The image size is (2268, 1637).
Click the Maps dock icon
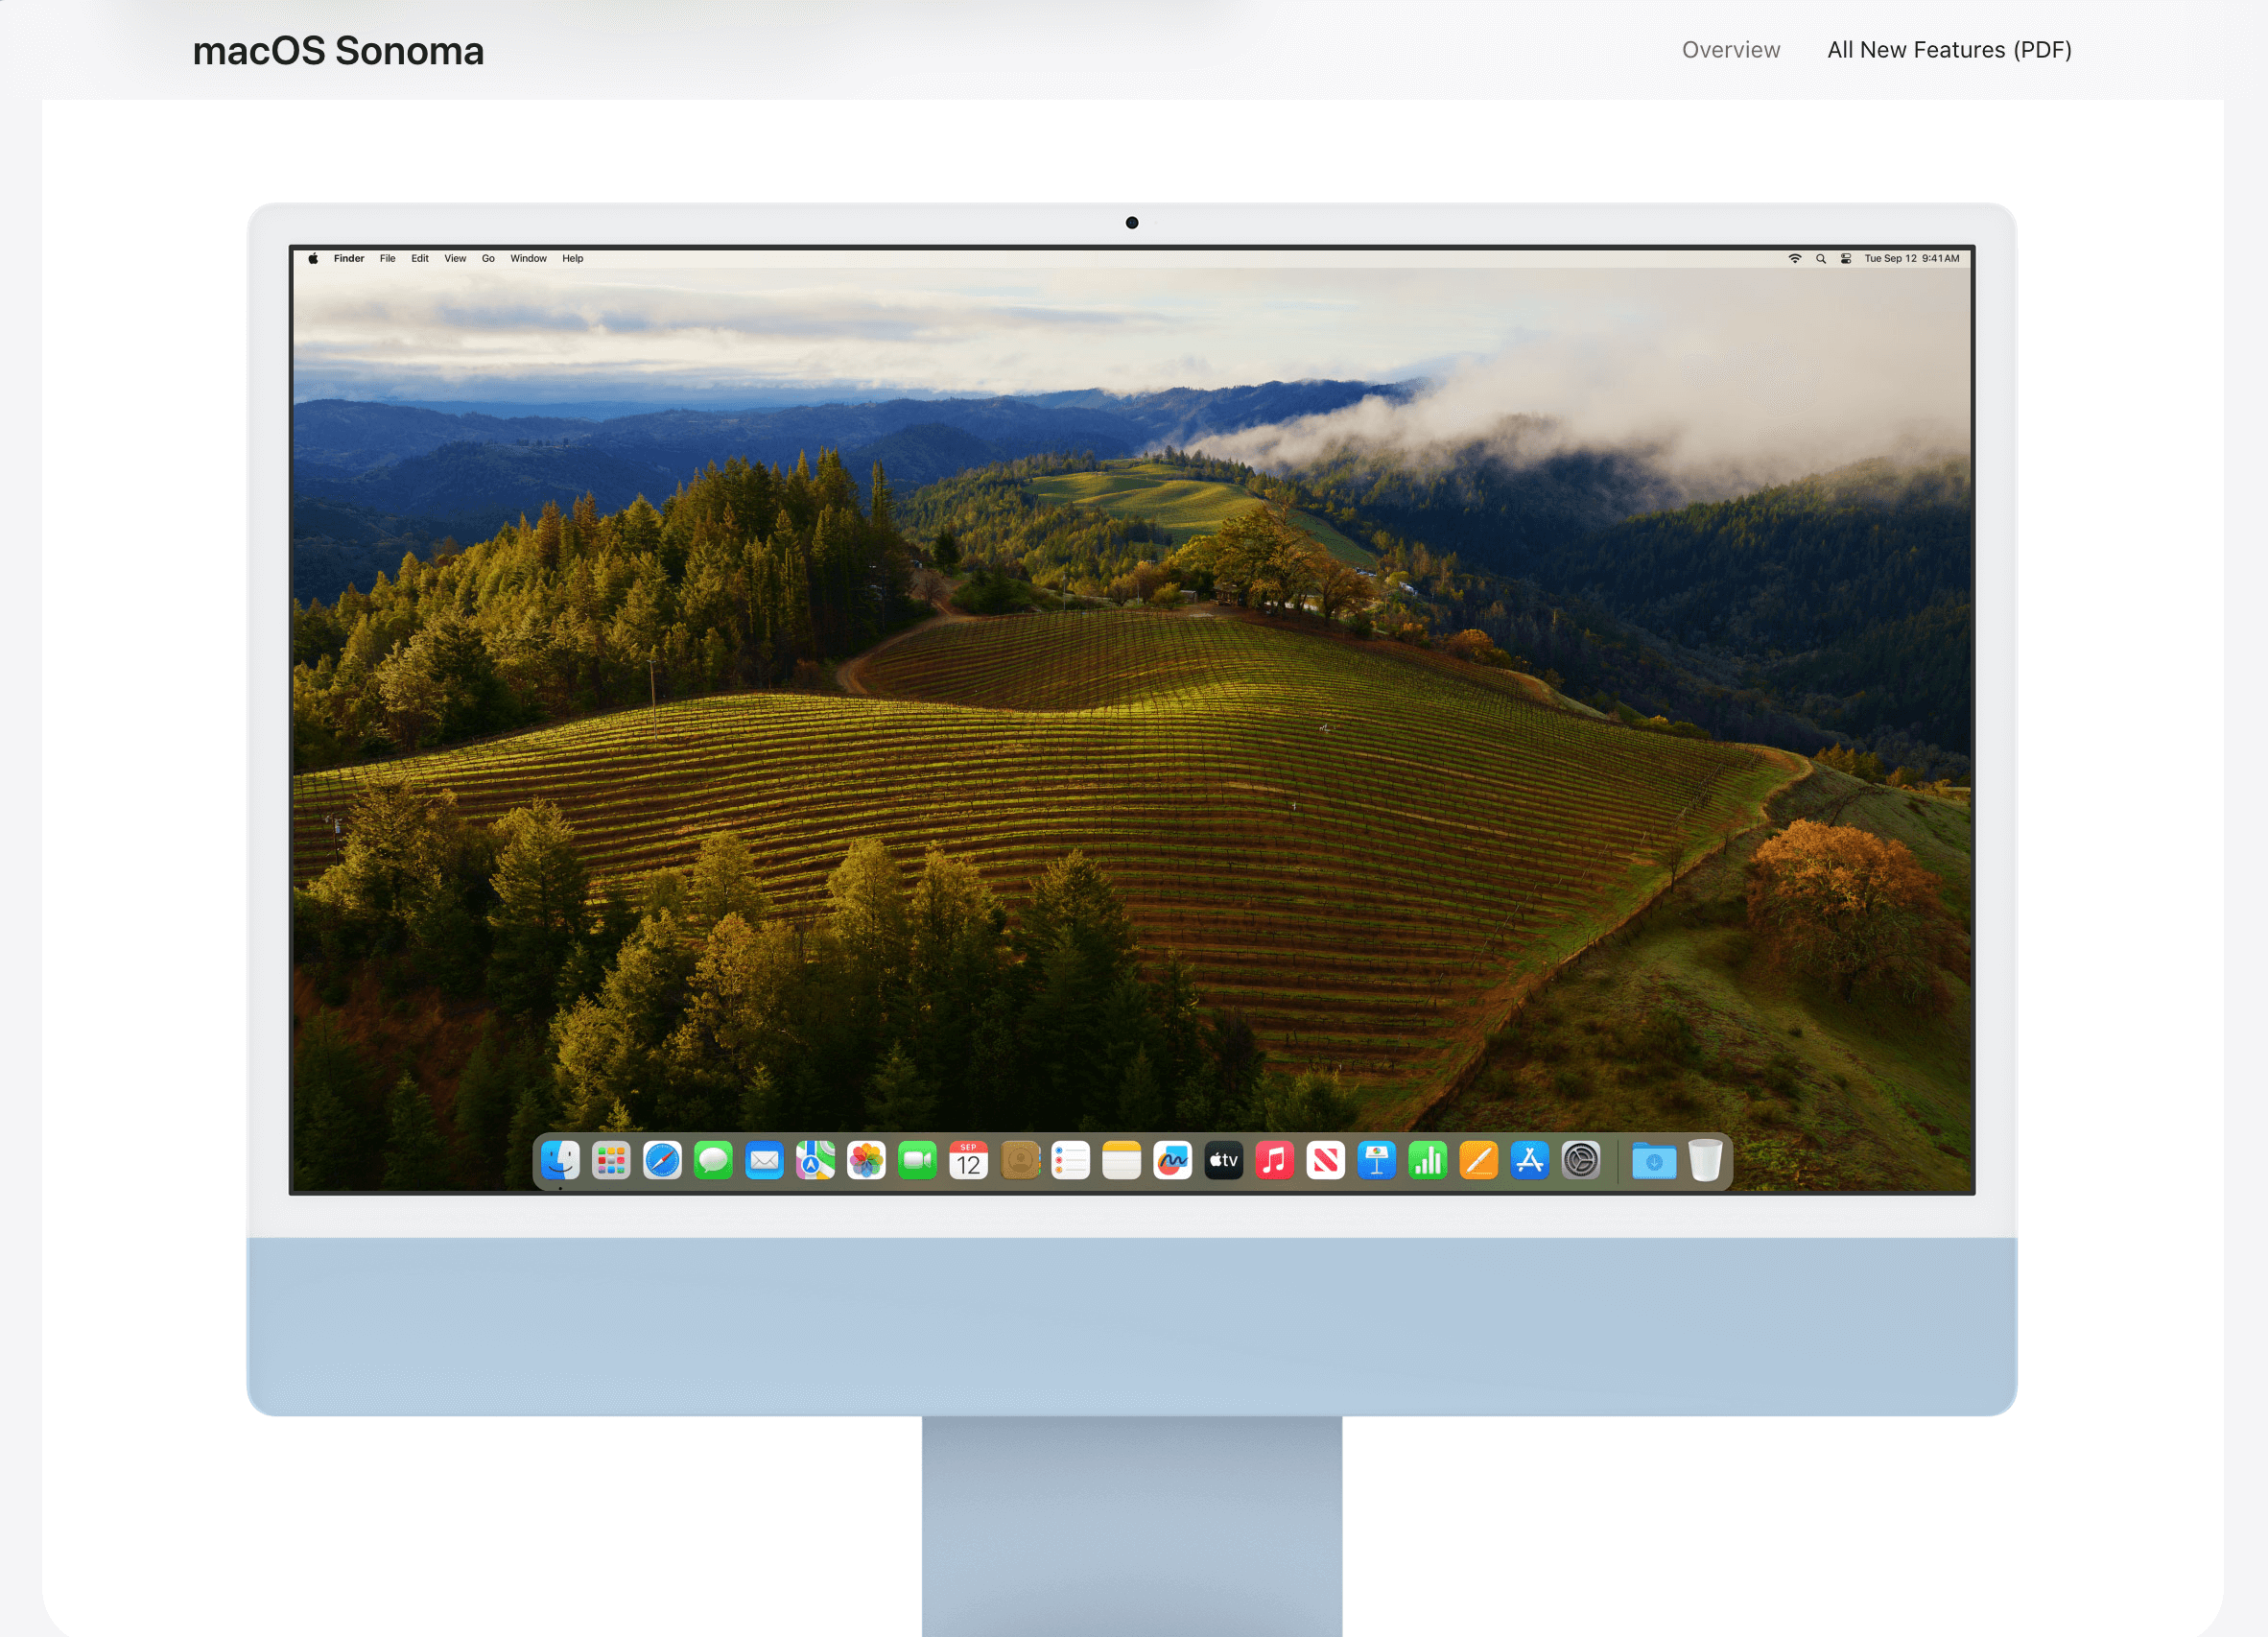[x=815, y=1161]
